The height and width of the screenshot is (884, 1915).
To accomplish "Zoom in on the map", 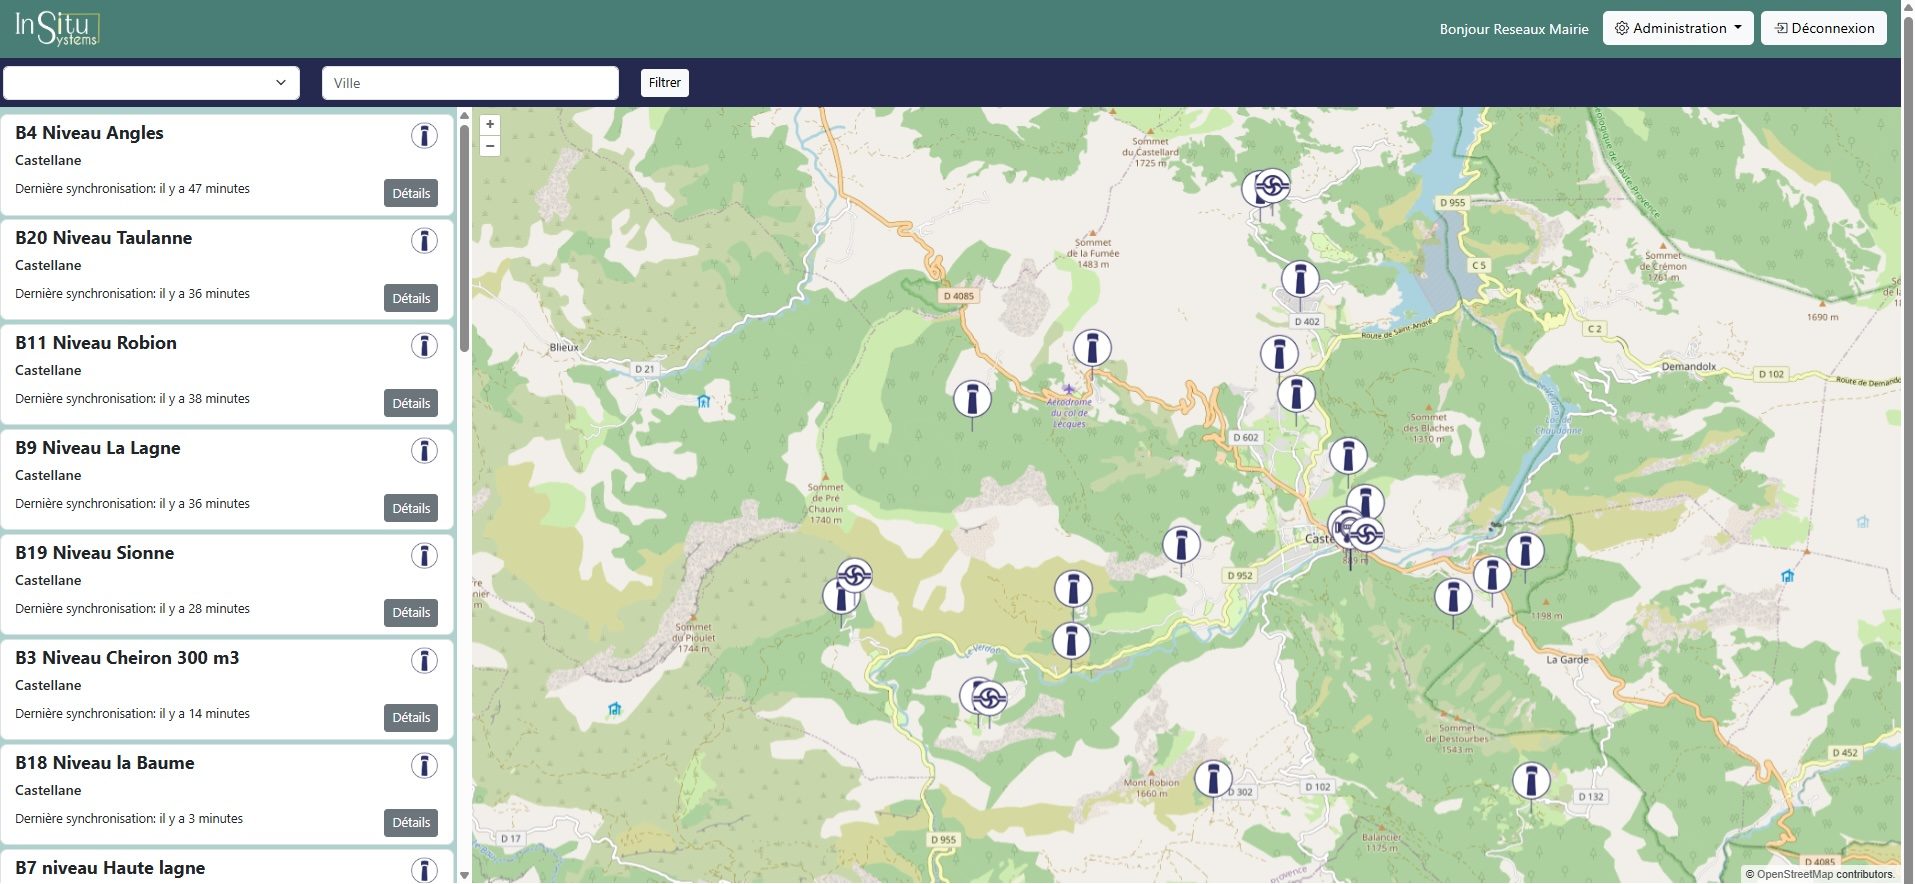I will click(490, 125).
